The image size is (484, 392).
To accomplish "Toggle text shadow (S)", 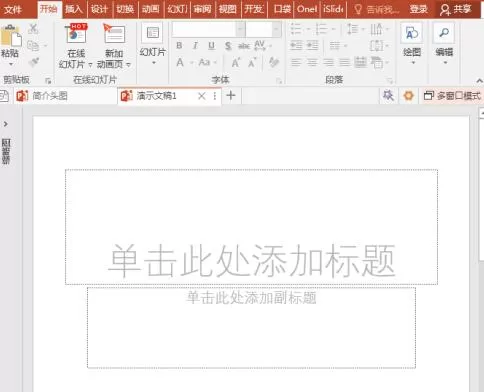I will [228, 46].
